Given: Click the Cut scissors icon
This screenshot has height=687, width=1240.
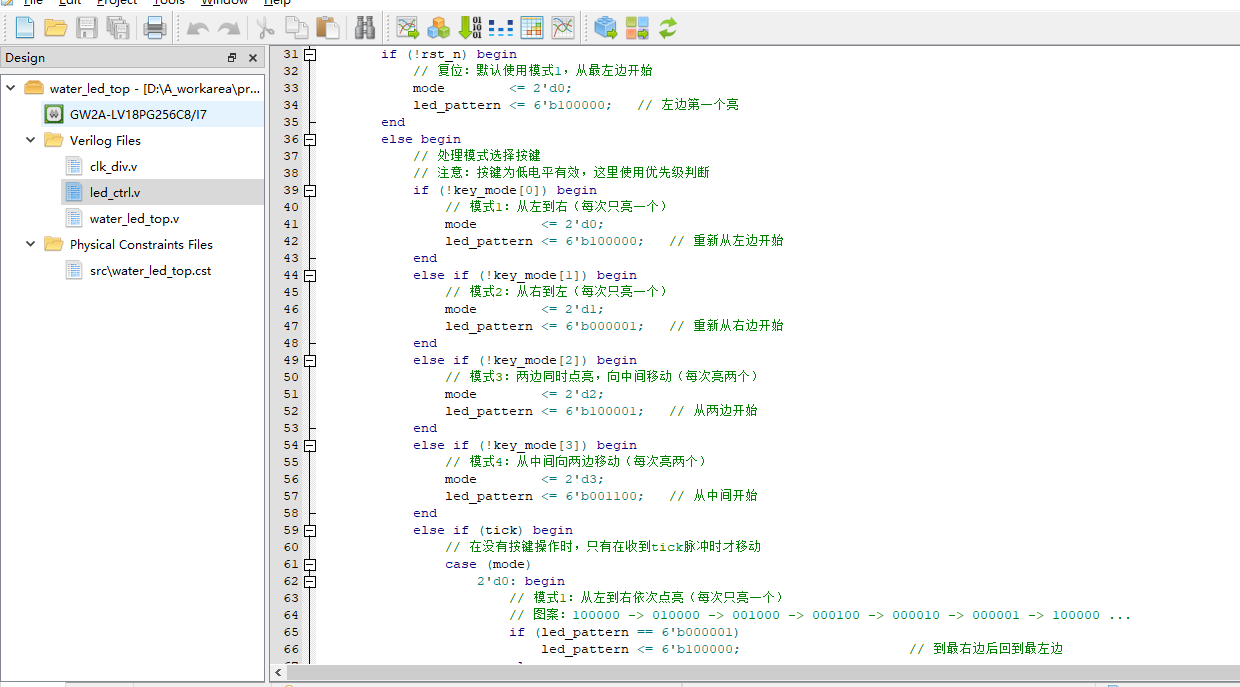Looking at the screenshot, I should [265, 28].
